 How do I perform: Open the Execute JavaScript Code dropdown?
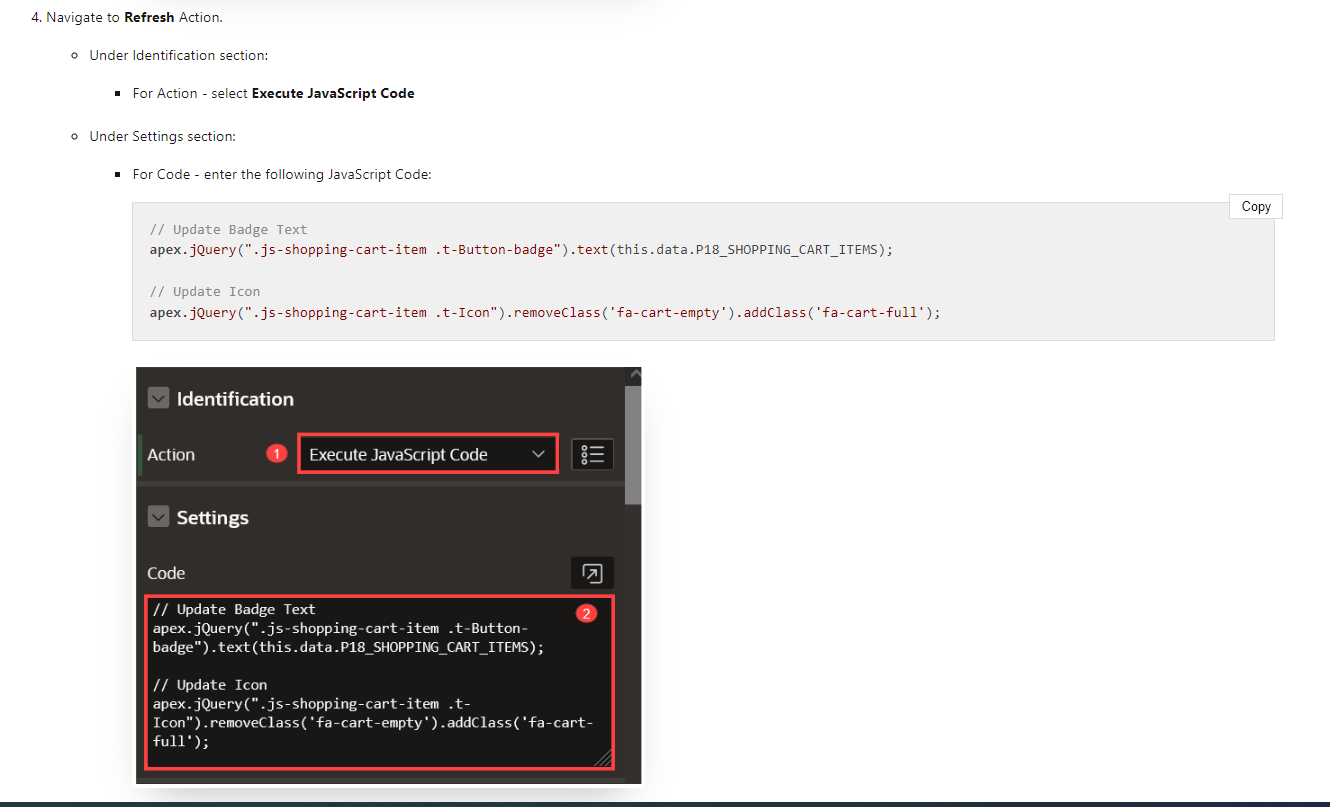(x=428, y=454)
